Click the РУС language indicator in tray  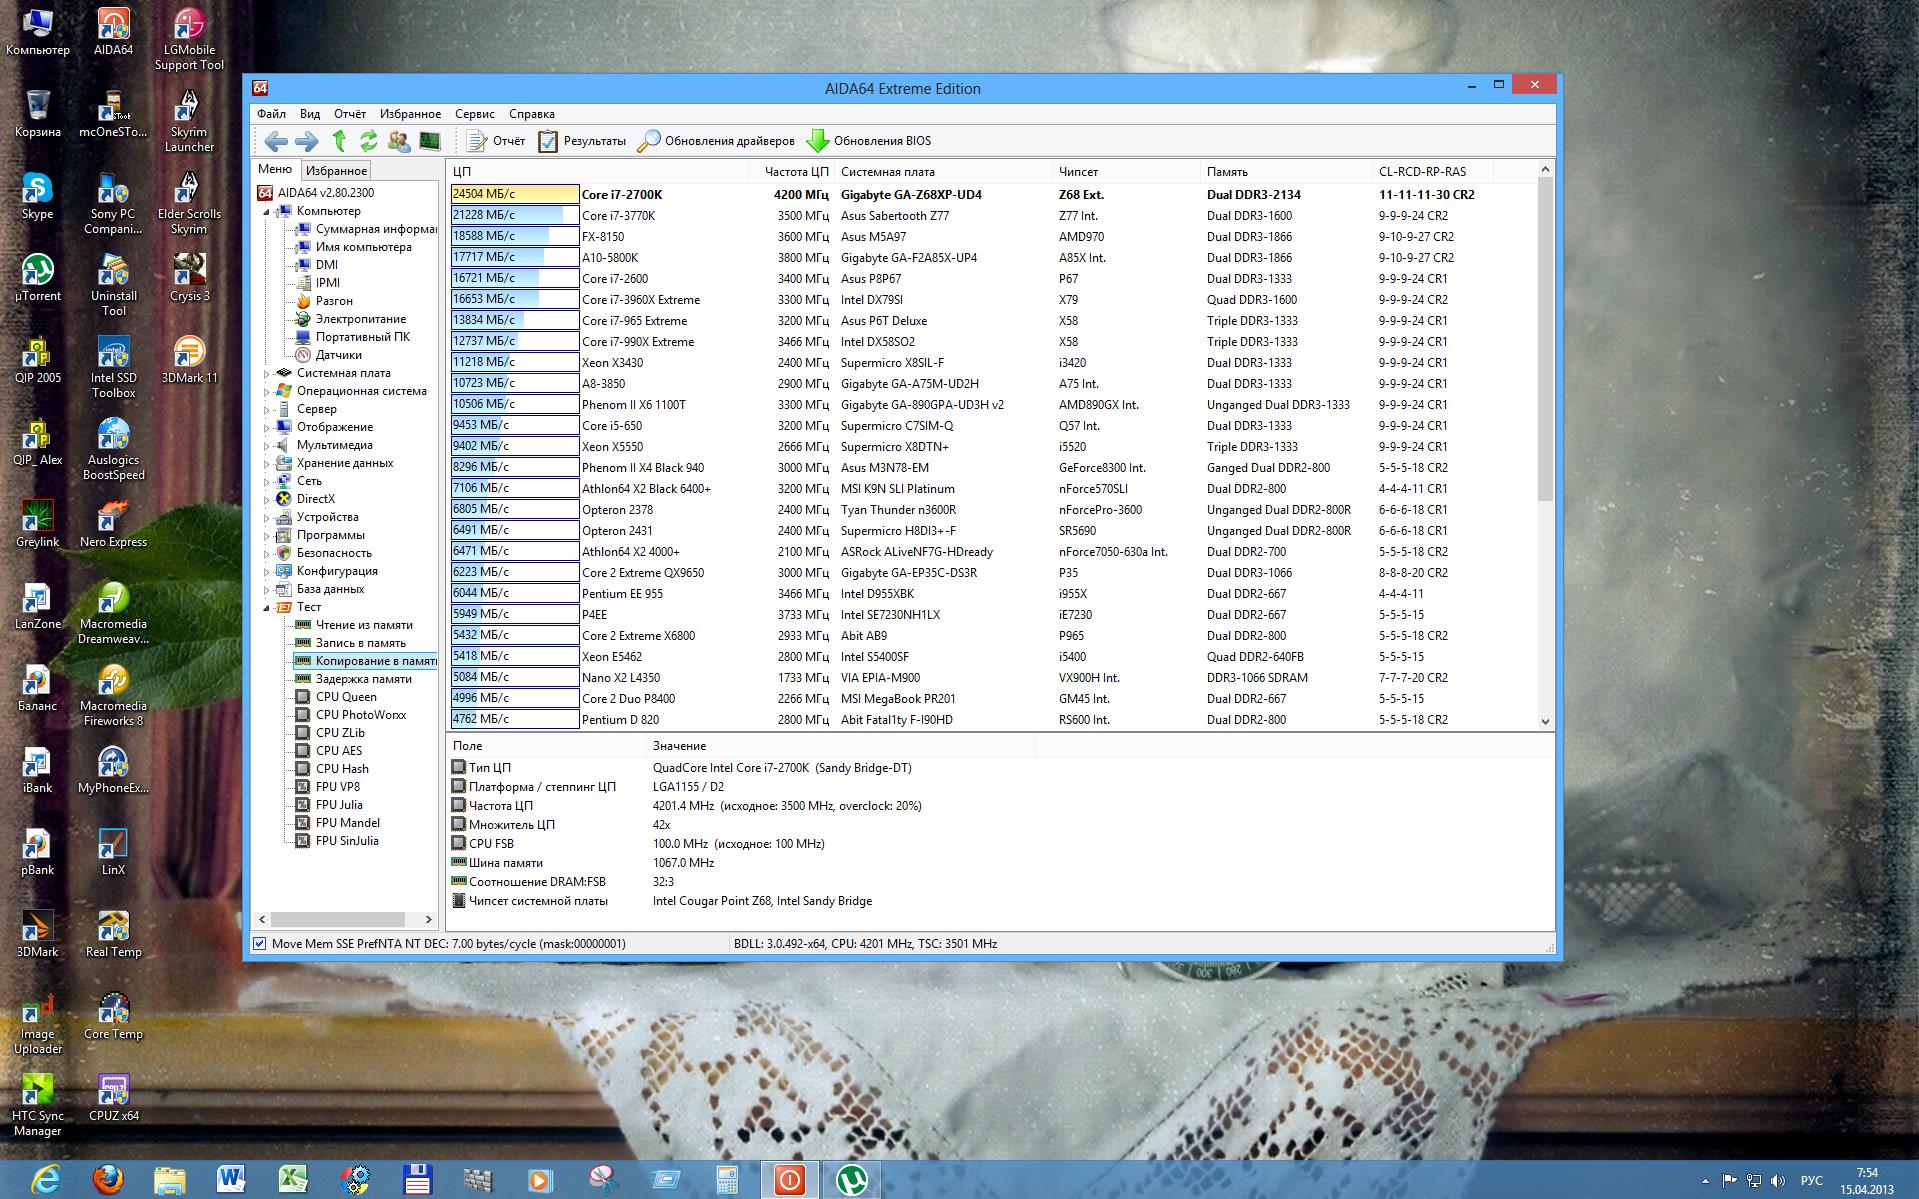(x=1811, y=1181)
